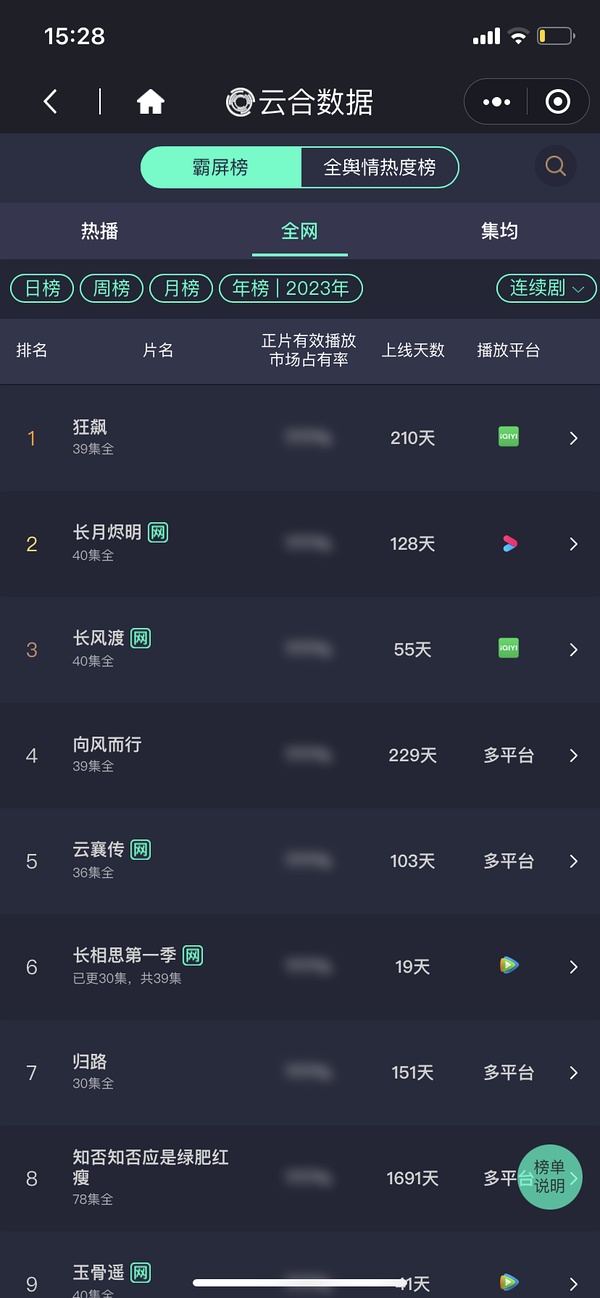
Task: Select the 周榜 weekly filter
Action: 111,288
